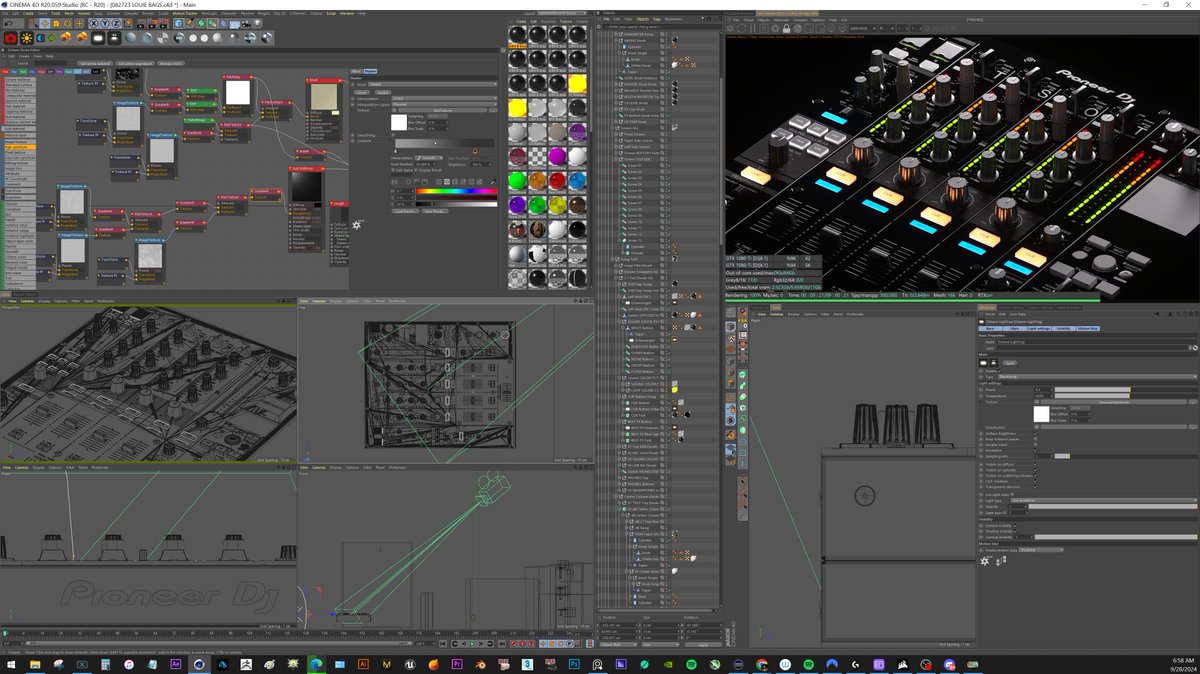Select the orange material sphere
This screenshot has height=674, width=1200.
[x=538, y=181]
